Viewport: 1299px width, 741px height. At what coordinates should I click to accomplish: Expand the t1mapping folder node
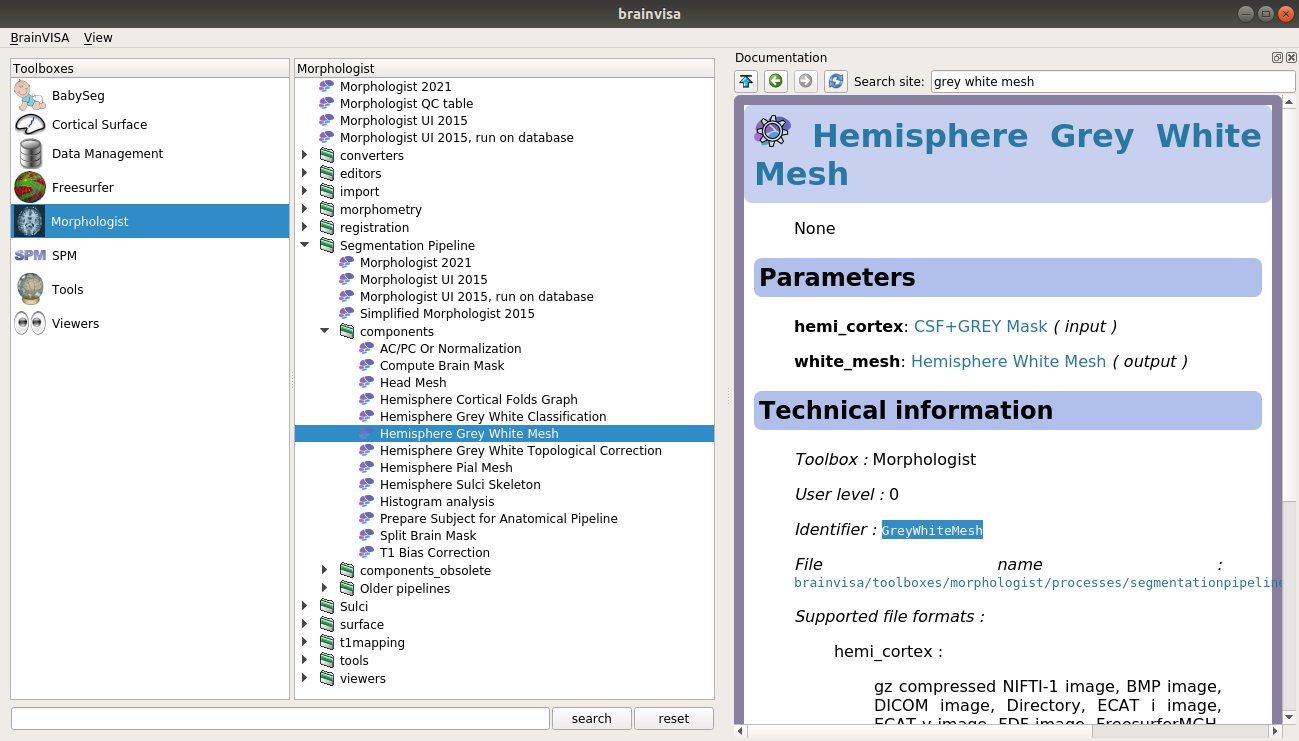[x=305, y=643]
